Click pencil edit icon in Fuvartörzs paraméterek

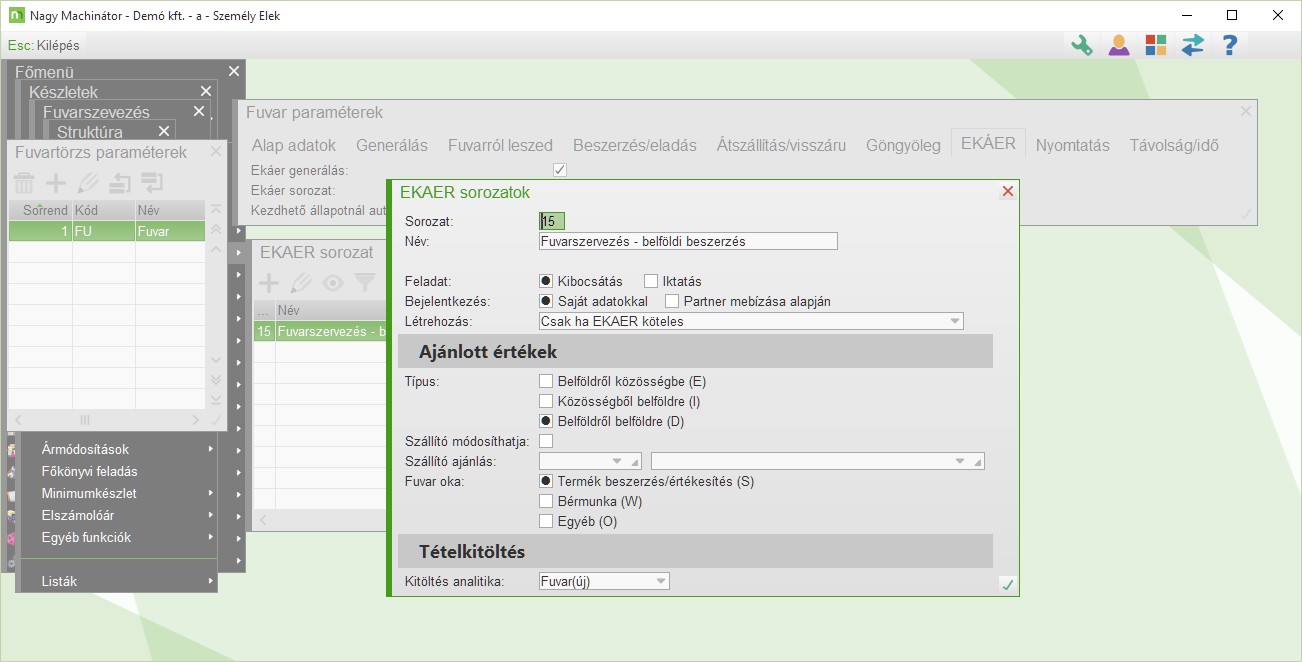pos(89,183)
